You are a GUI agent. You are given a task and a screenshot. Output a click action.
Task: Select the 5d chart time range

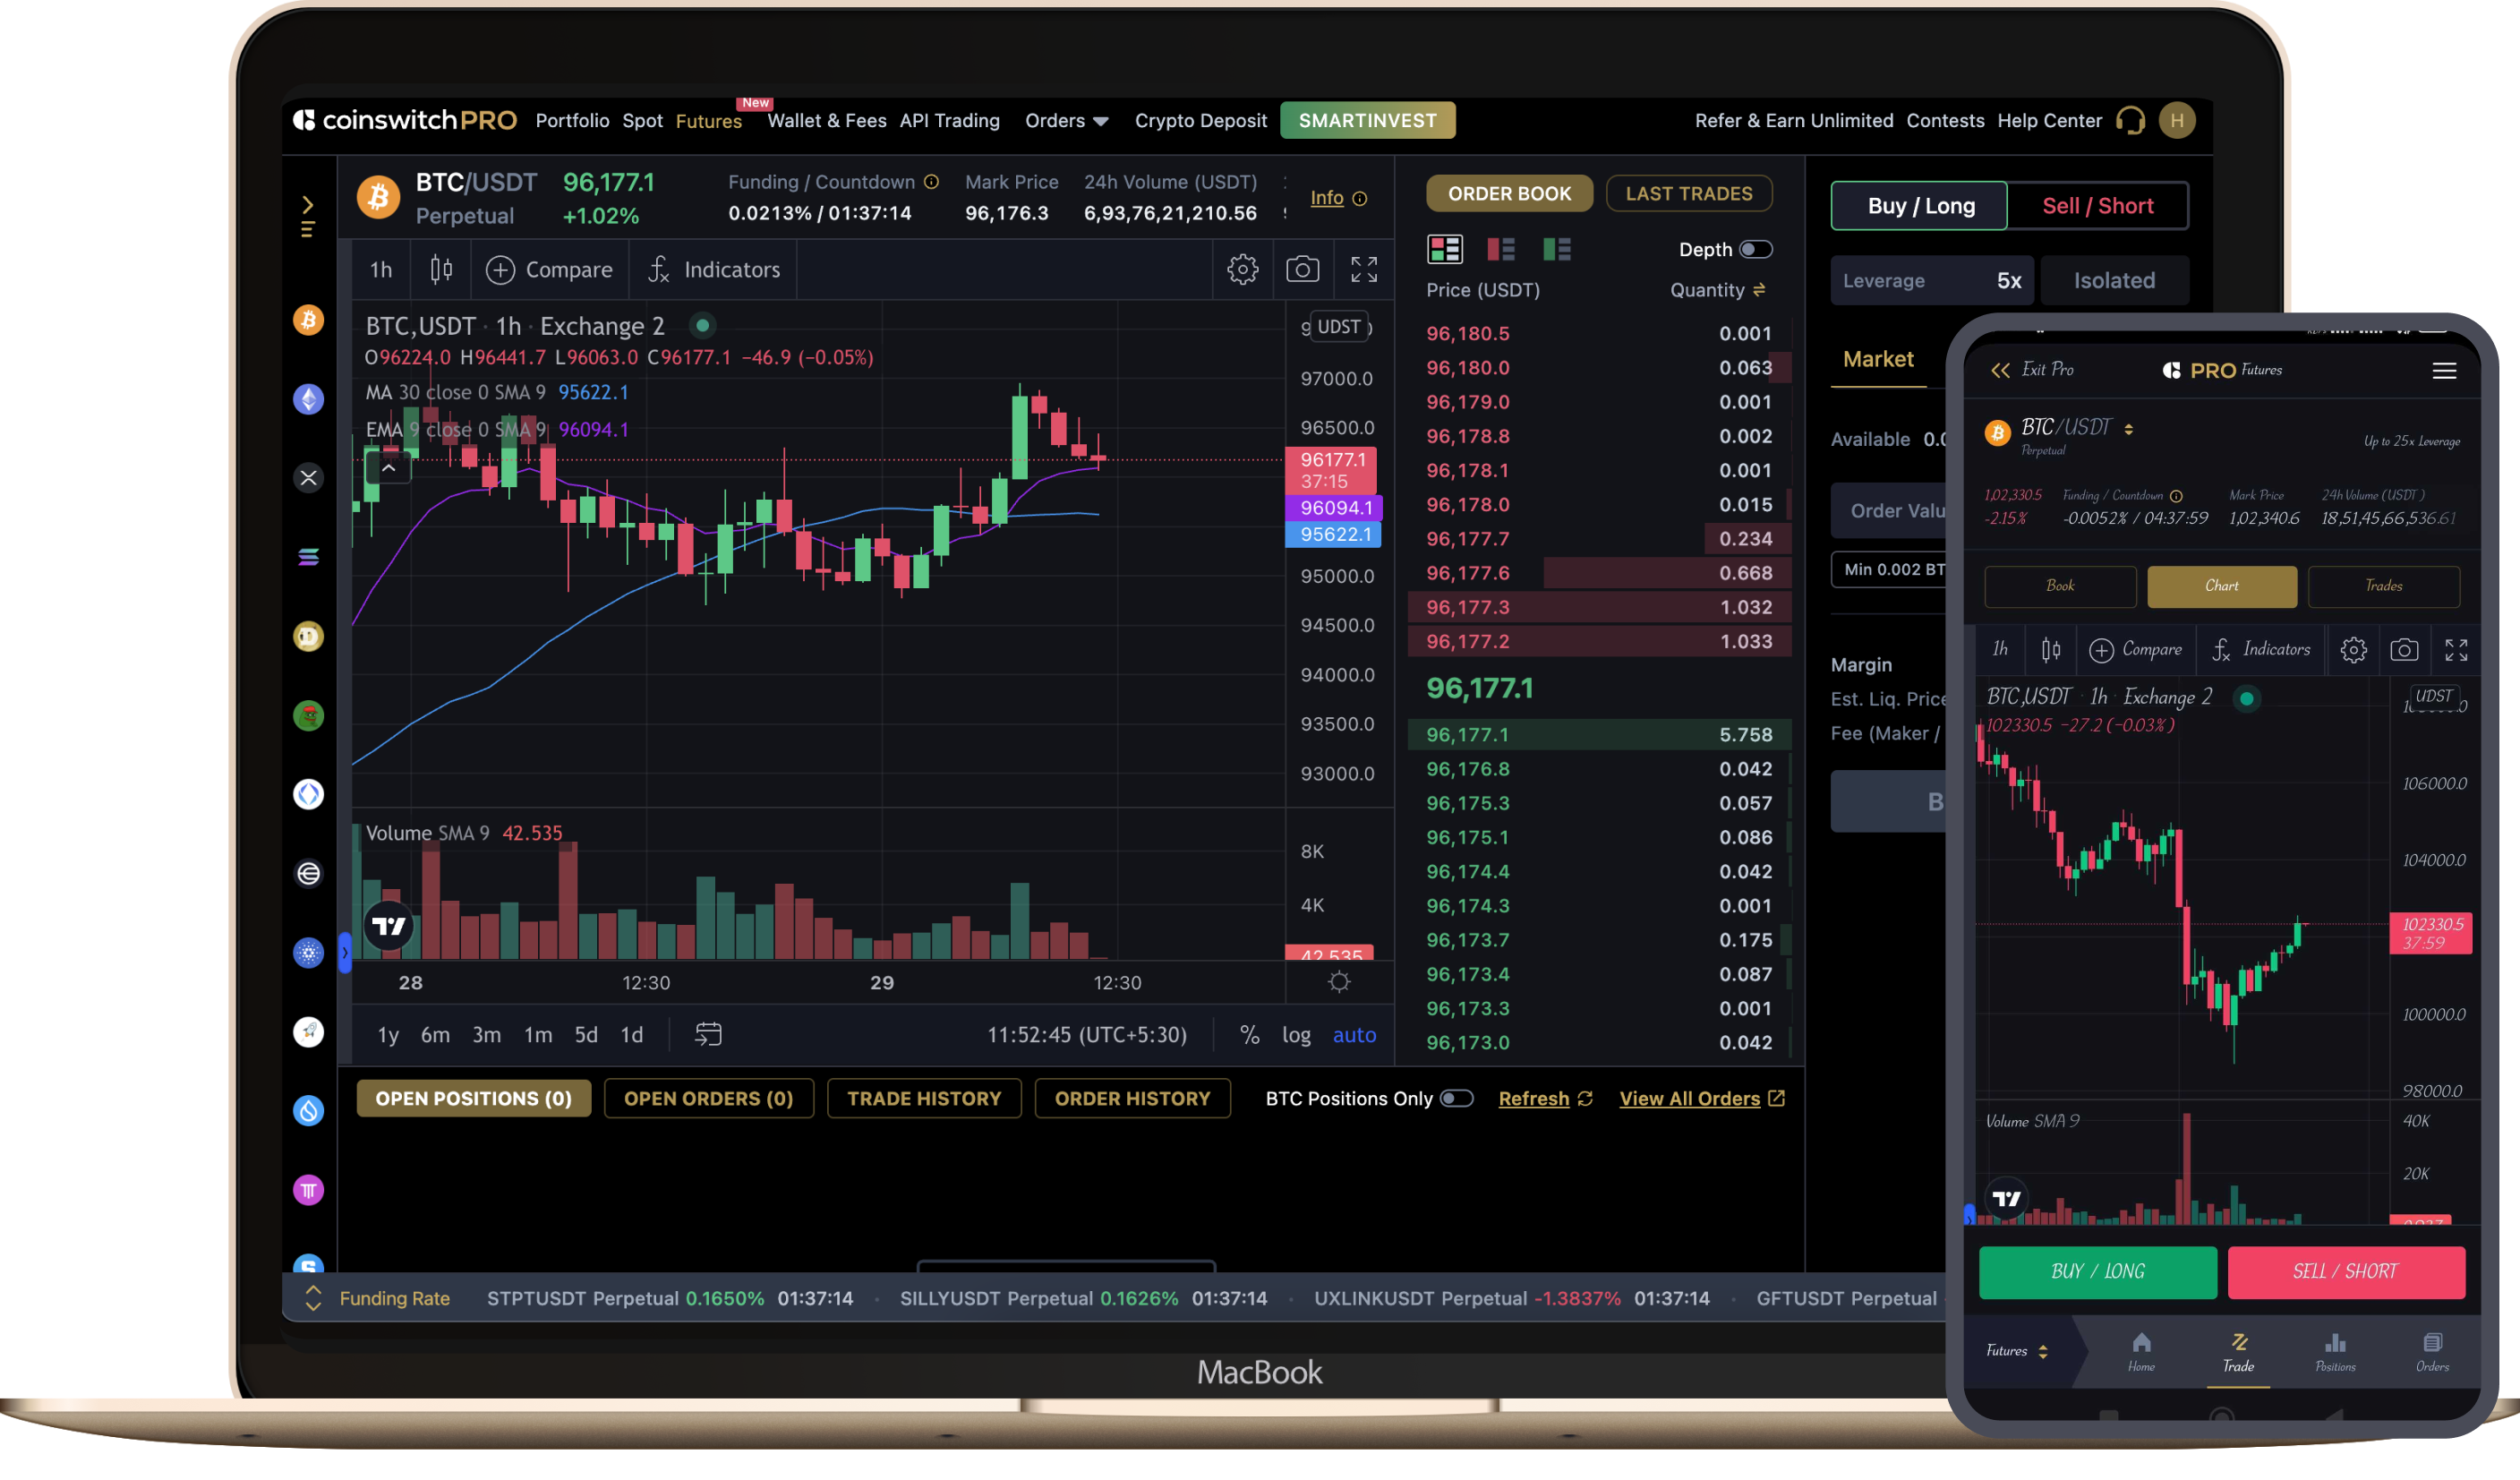point(586,1035)
